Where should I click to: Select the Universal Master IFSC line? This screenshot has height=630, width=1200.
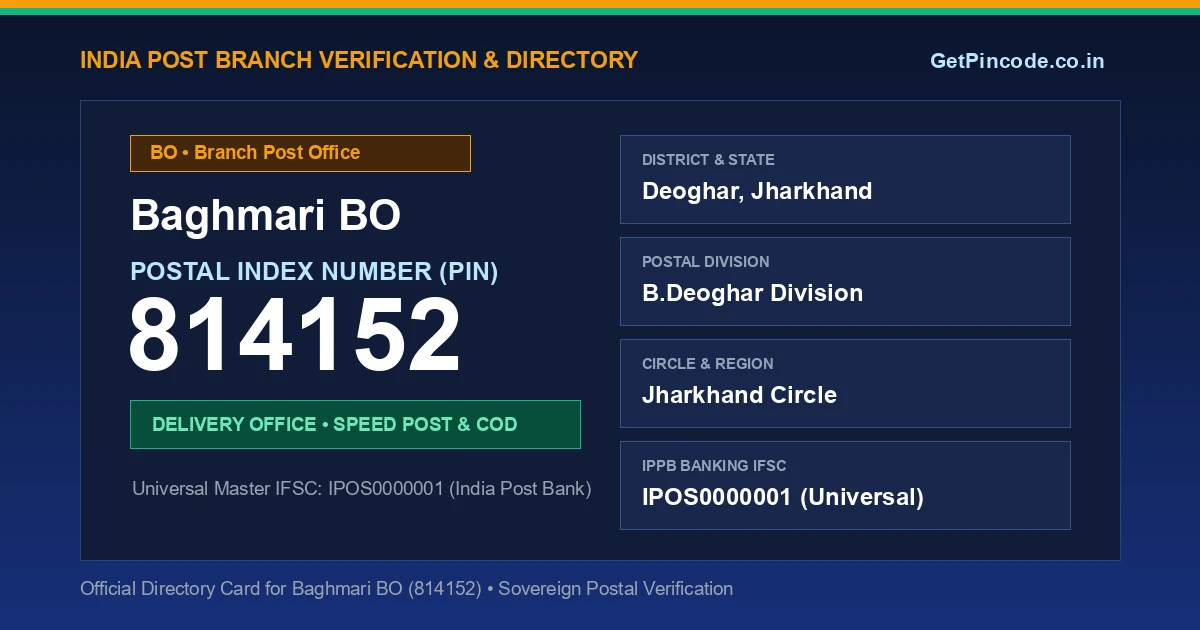[362, 489]
